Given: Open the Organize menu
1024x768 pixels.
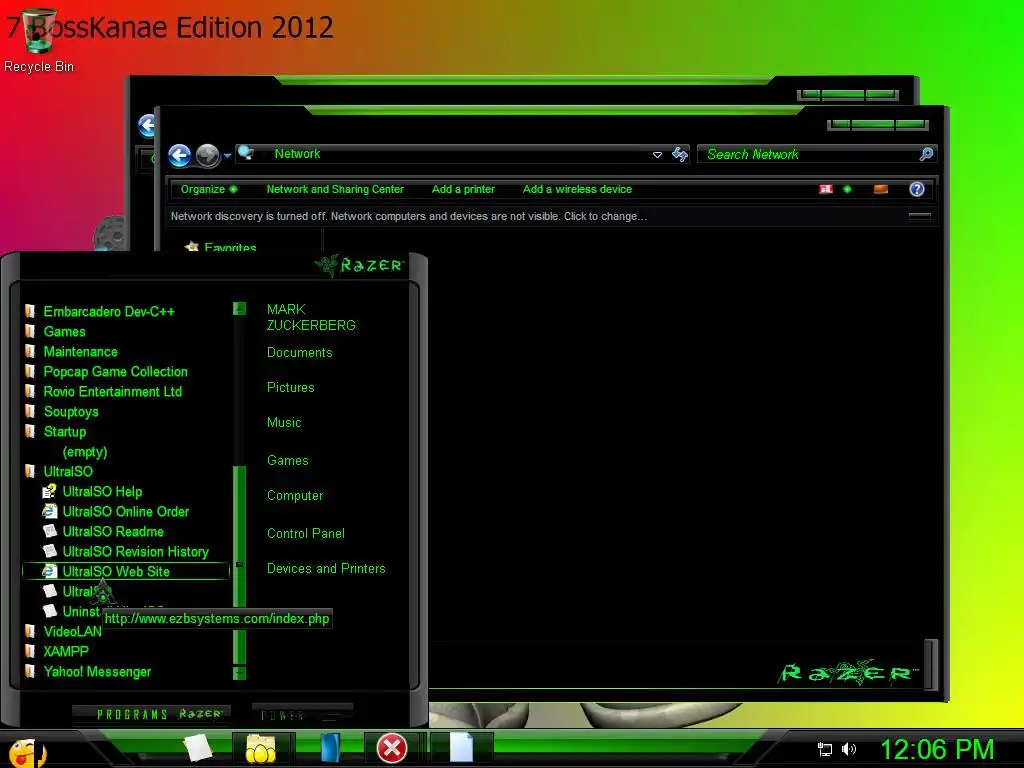Looking at the screenshot, I should pos(208,189).
